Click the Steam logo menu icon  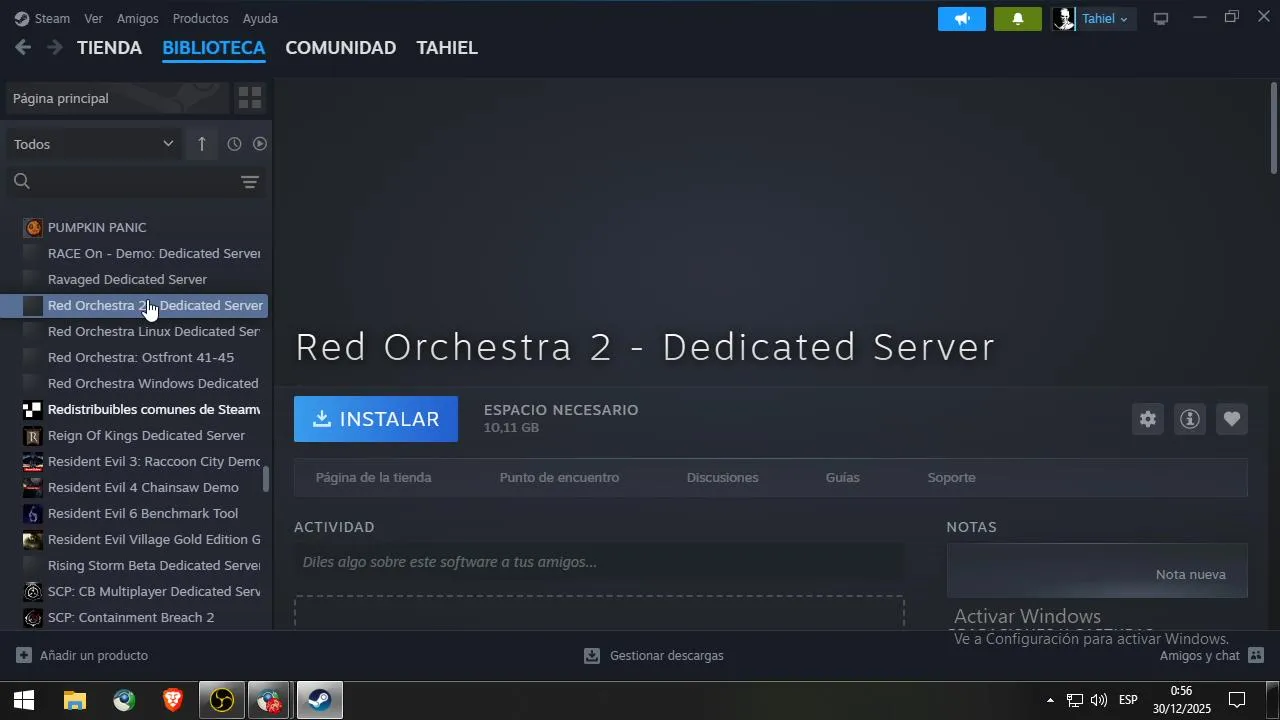pos(22,19)
